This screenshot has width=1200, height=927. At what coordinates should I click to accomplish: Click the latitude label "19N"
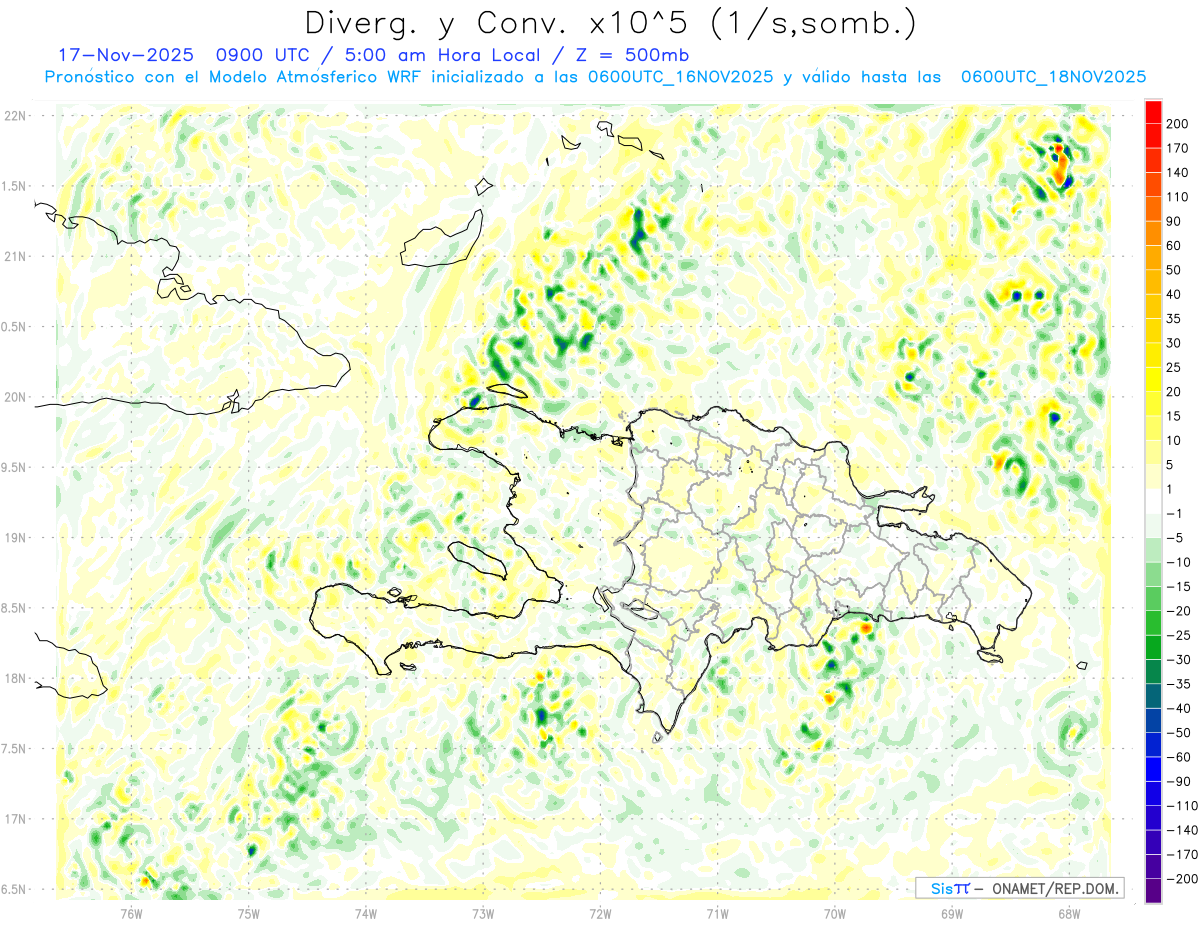click(14, 538)
